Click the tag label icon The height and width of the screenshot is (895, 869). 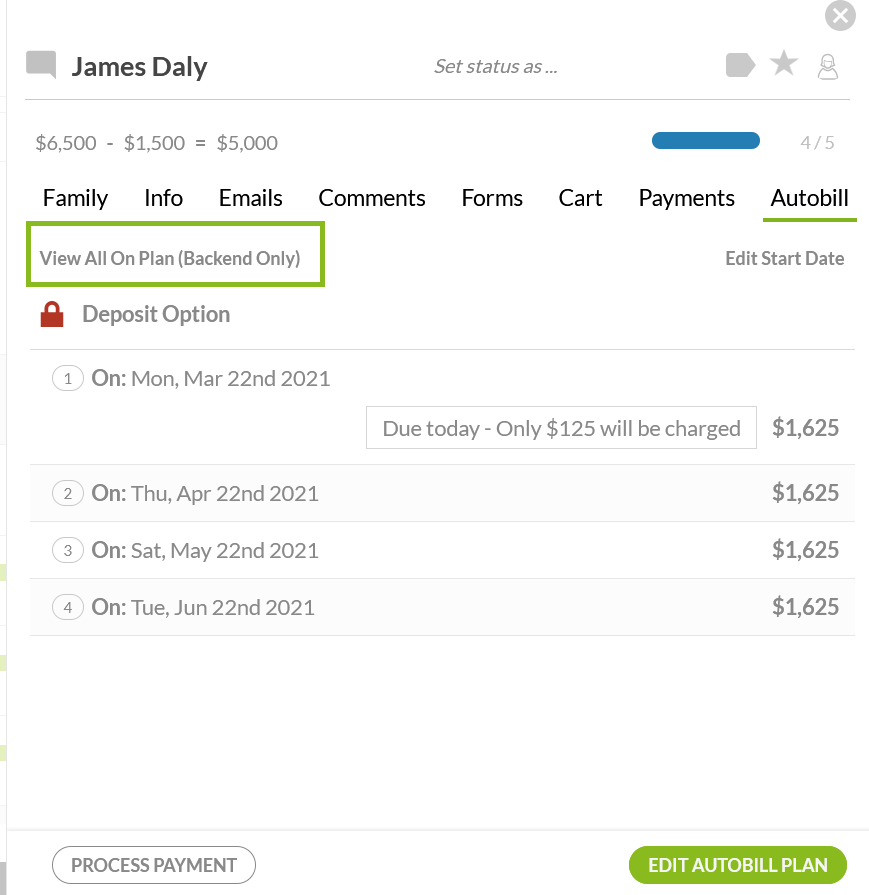pos(740,66)
